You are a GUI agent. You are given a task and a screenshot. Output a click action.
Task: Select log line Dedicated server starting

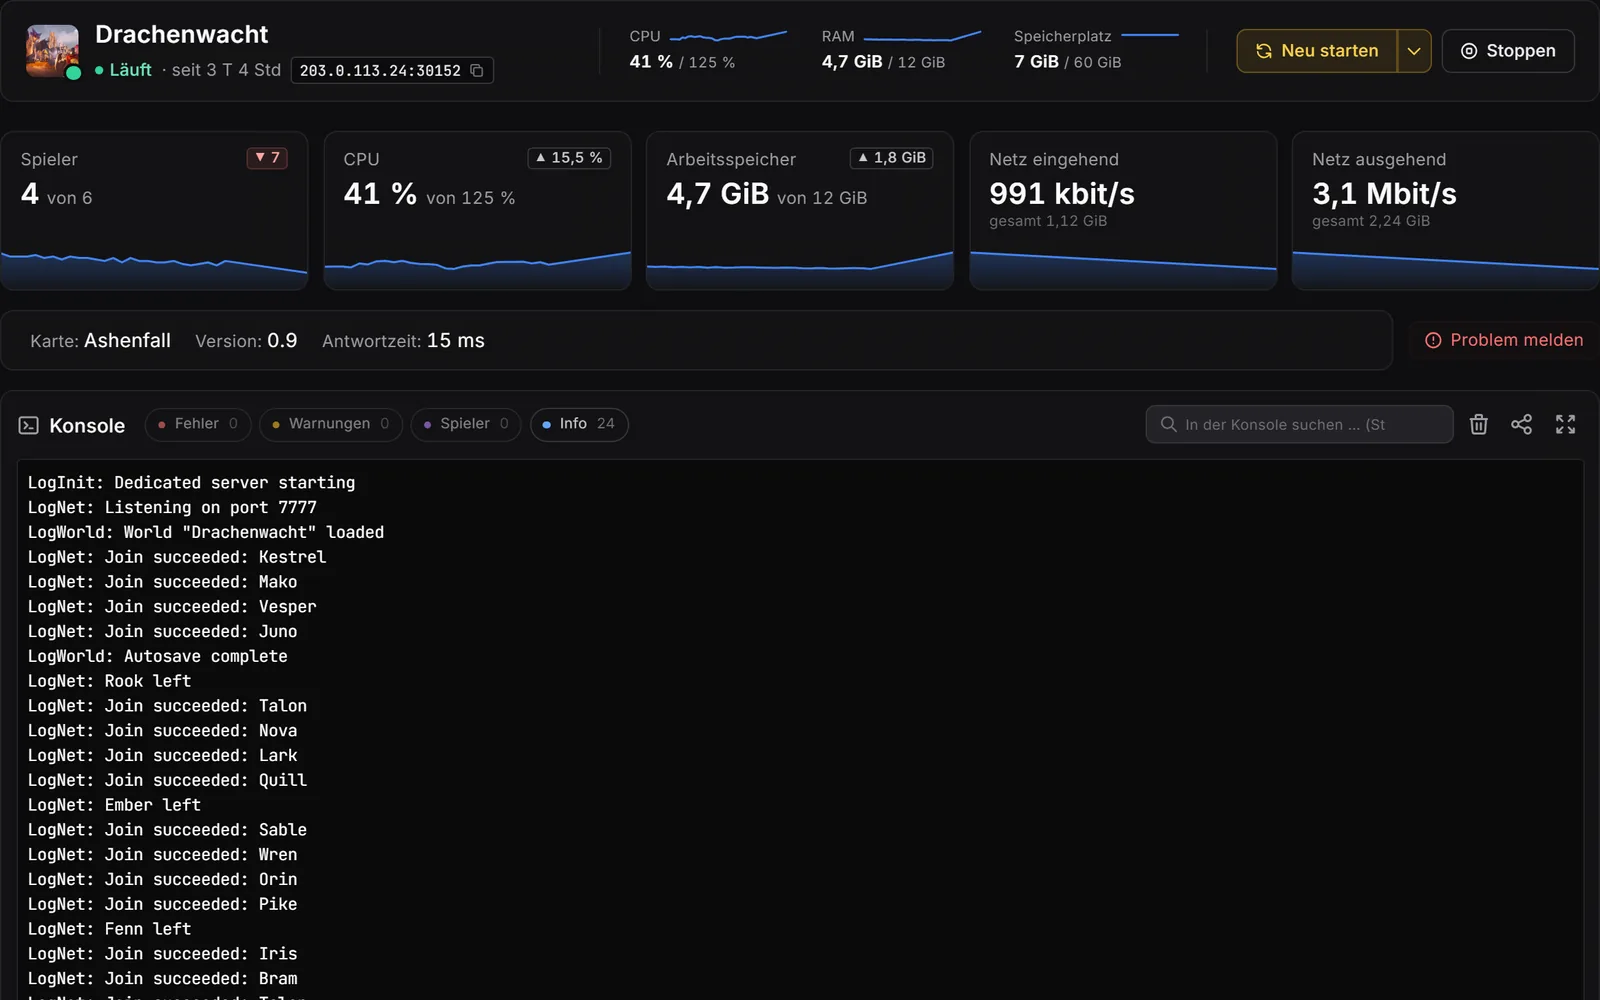pyautogui.click(x=191, y=483)
